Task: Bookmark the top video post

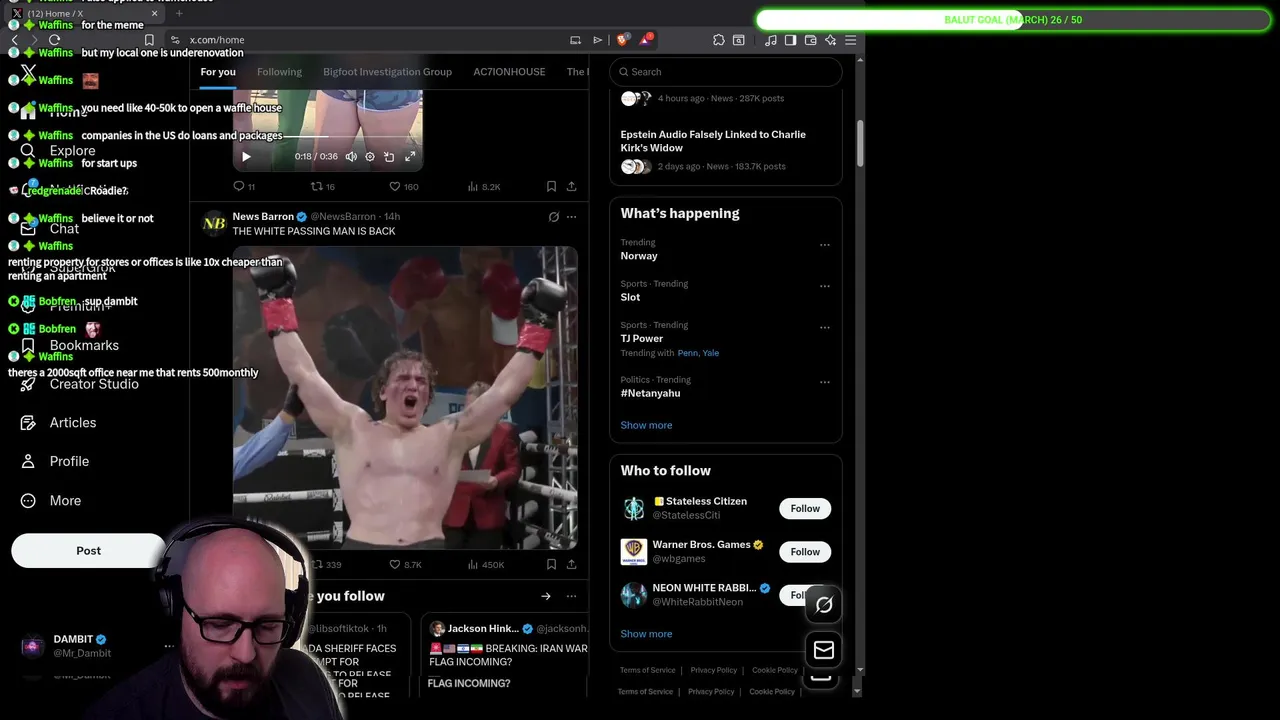Action: (551, 186)
